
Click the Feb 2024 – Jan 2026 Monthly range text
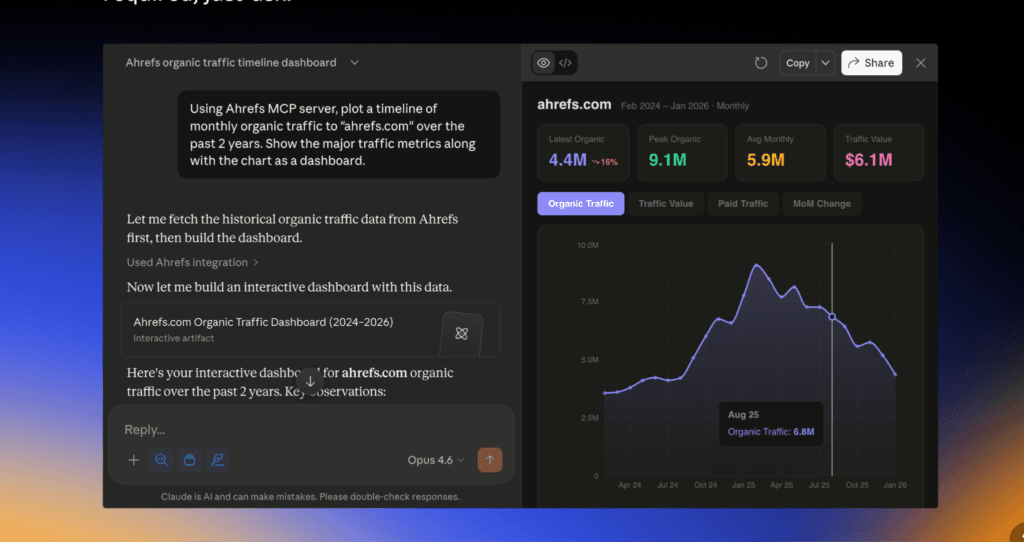pyautogui.click(x=685, y=106)
